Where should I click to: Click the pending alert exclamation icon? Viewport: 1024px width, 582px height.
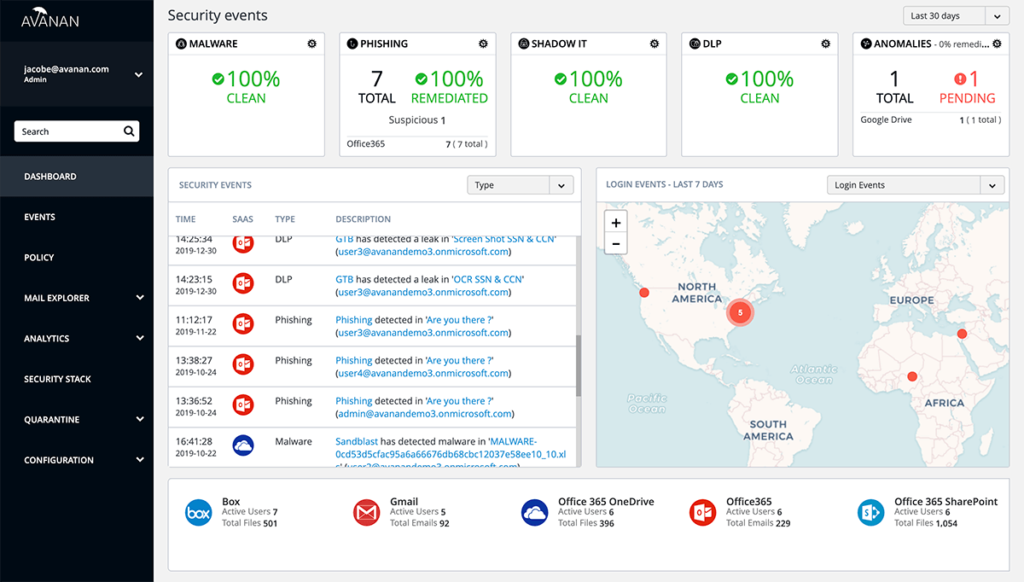pyautogui.click(x=959, y=79)
